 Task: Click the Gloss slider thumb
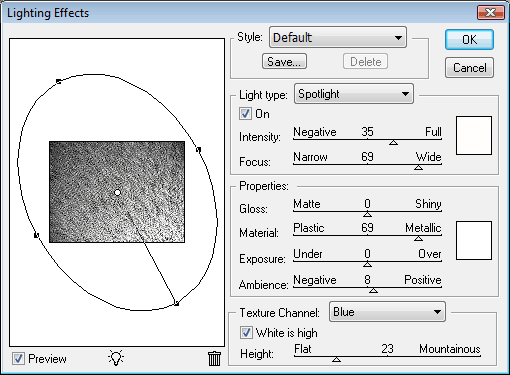[367, 214]
